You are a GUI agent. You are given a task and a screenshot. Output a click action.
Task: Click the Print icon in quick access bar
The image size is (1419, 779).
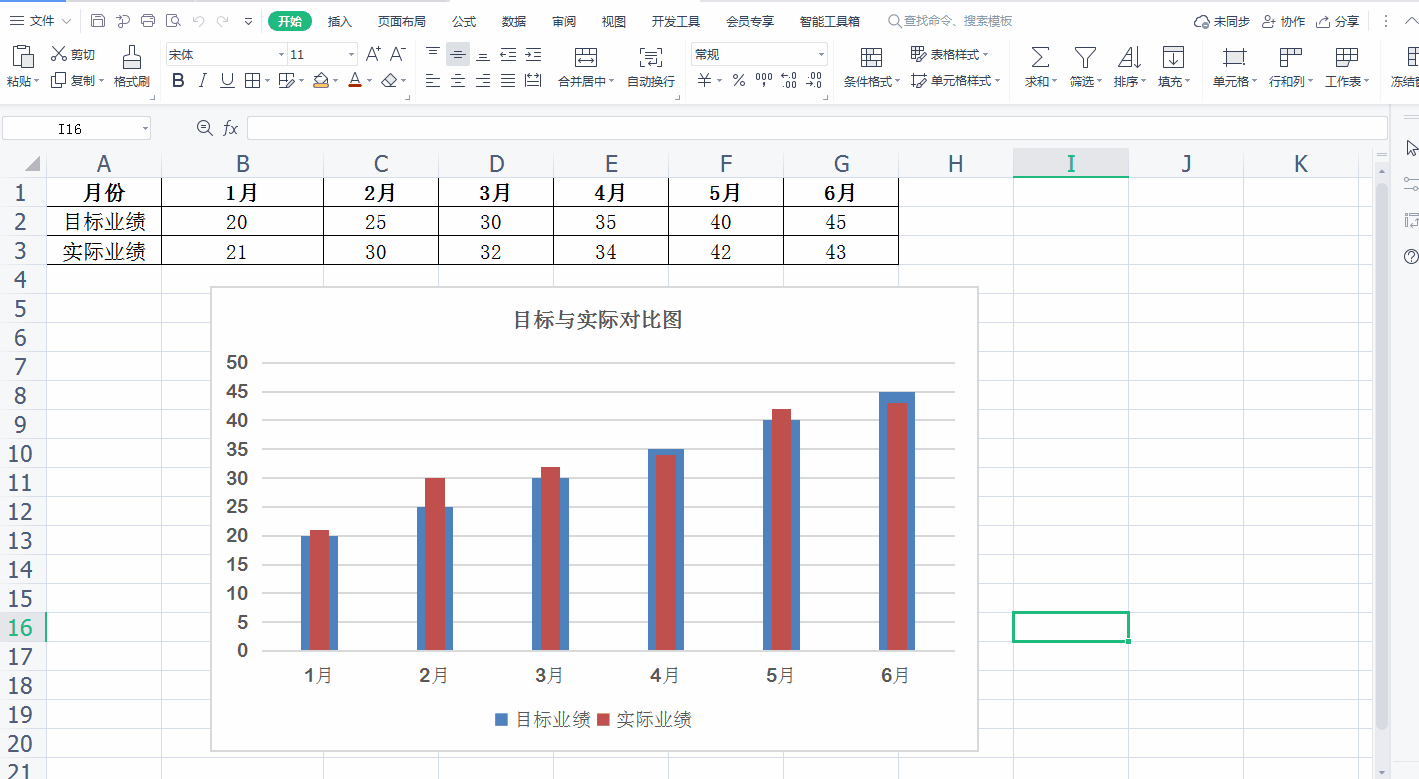[148, 21]
